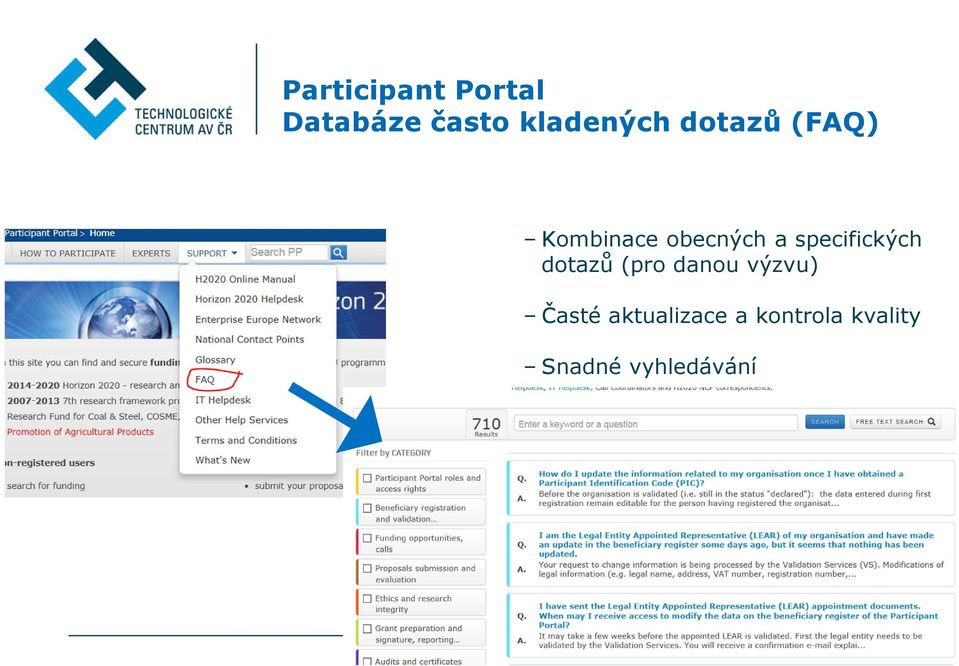Select H2020 Online Manual from Support menu
The width and height of the screenshot is (959, 666).
click(245, 279)
